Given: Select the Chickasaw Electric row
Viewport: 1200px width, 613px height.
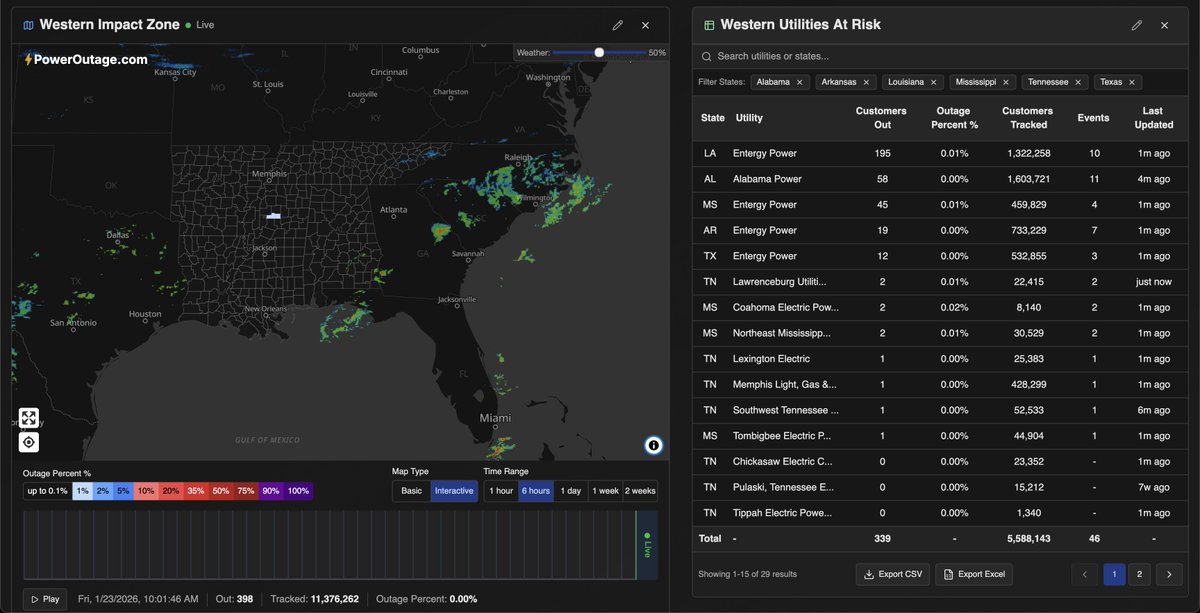Looking at the screenshot, I should (x=939, y=461).
